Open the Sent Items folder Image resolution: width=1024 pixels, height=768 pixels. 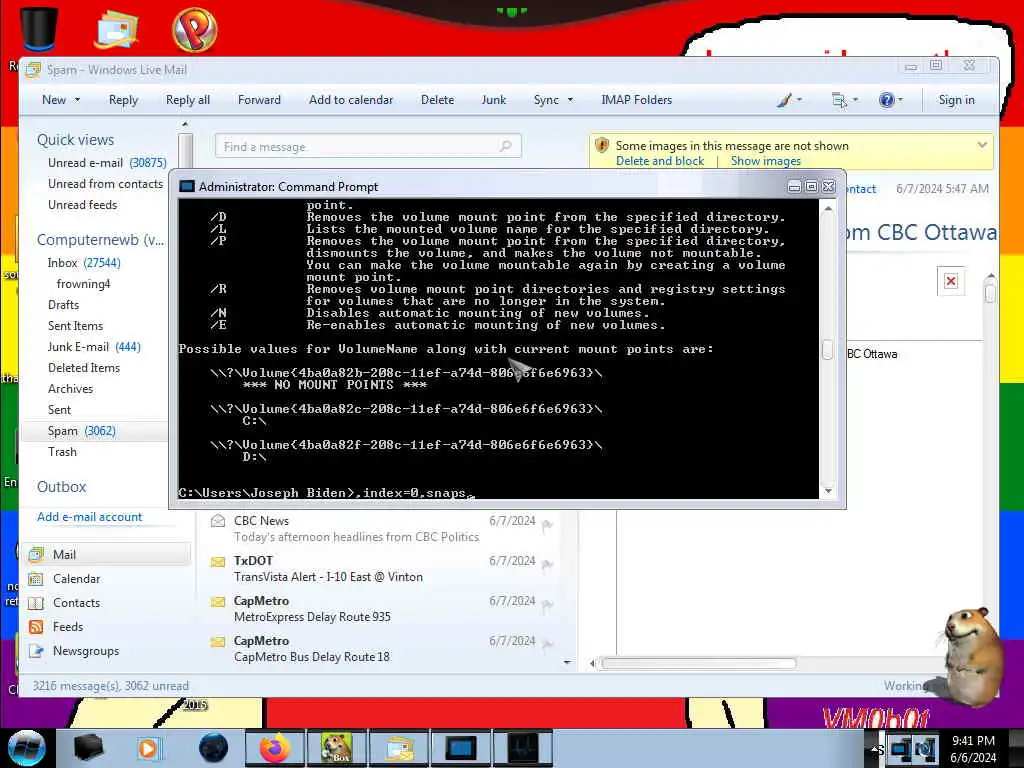[75, 326]
